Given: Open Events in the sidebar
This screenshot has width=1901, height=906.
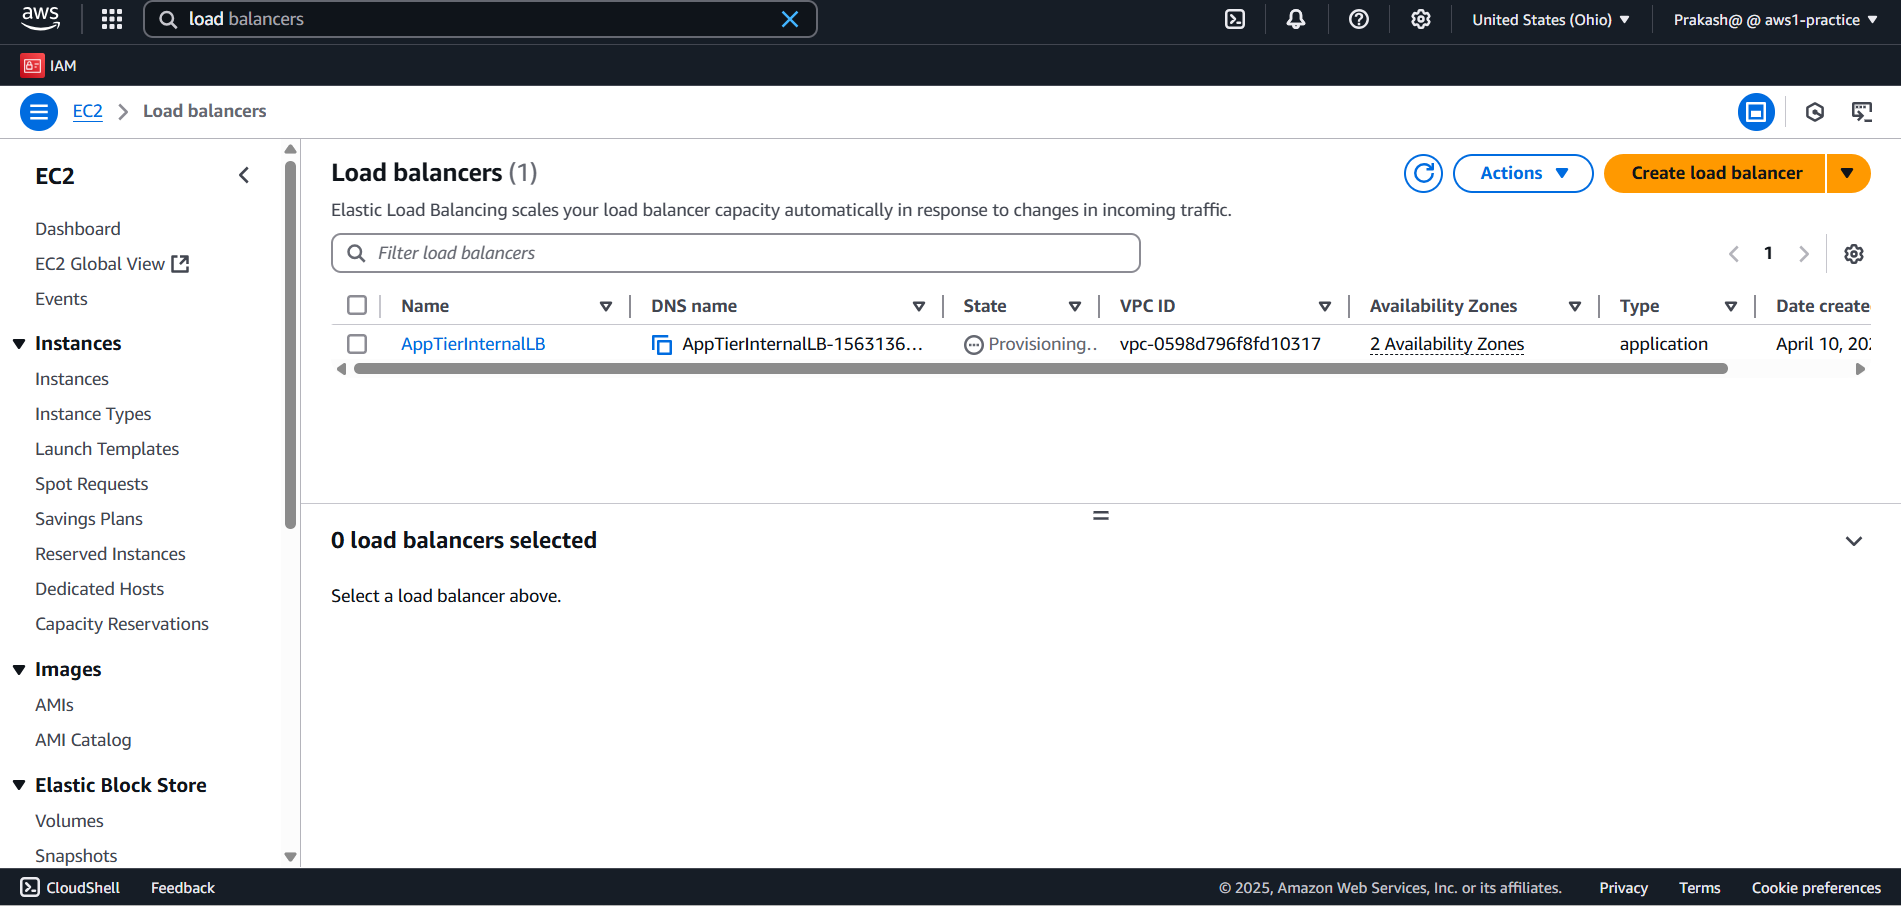Looking at the screenshot, I should 61,299.
